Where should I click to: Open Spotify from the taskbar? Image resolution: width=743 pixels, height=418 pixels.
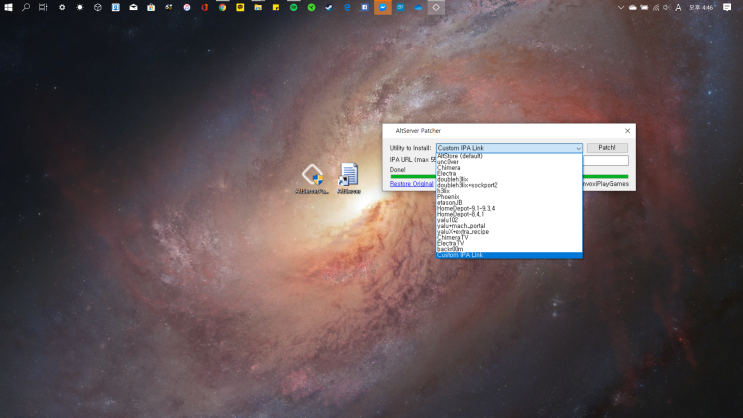[294, 7]
